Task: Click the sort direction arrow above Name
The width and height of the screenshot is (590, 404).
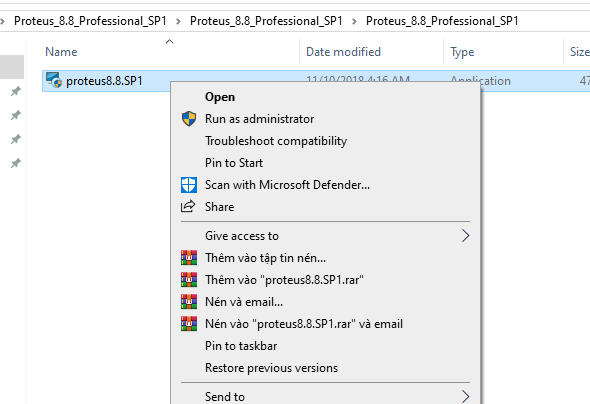Action: coord(170,41)
